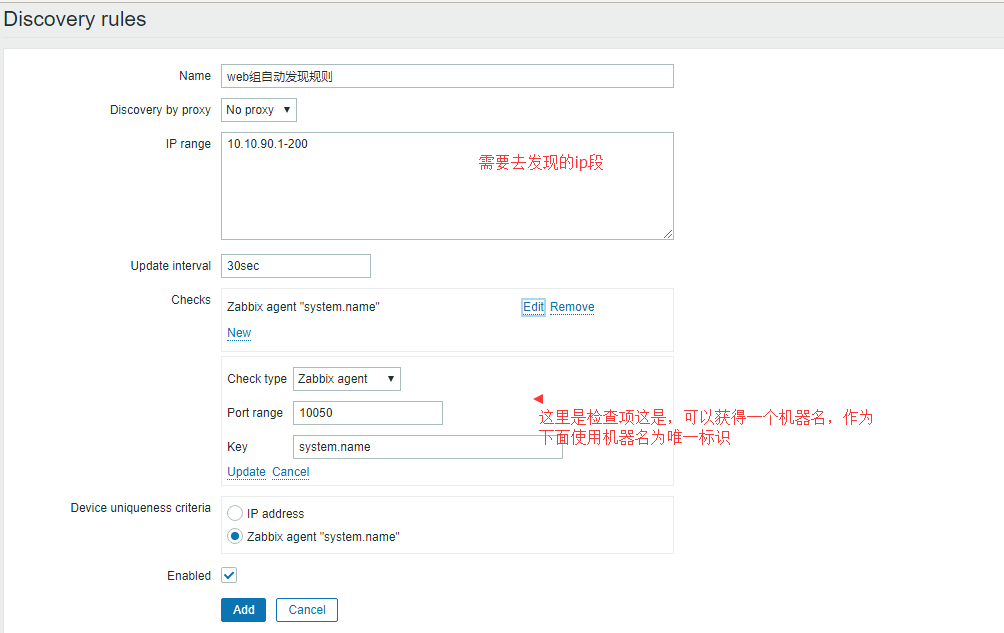
Task: Click the Update interval field
Action: tap(295, 266)
